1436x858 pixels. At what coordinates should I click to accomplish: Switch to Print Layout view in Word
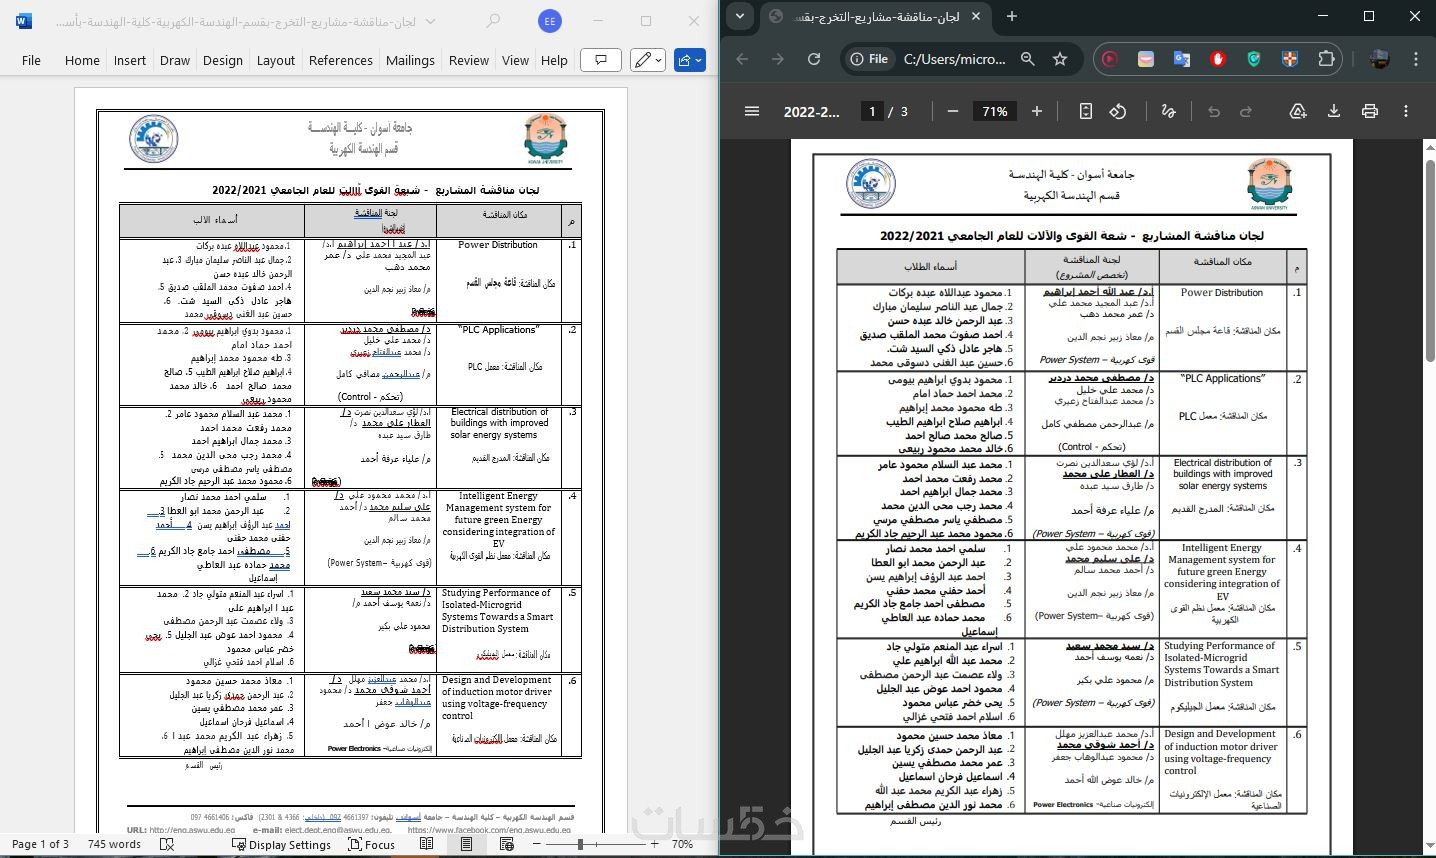tap(466, 844)
